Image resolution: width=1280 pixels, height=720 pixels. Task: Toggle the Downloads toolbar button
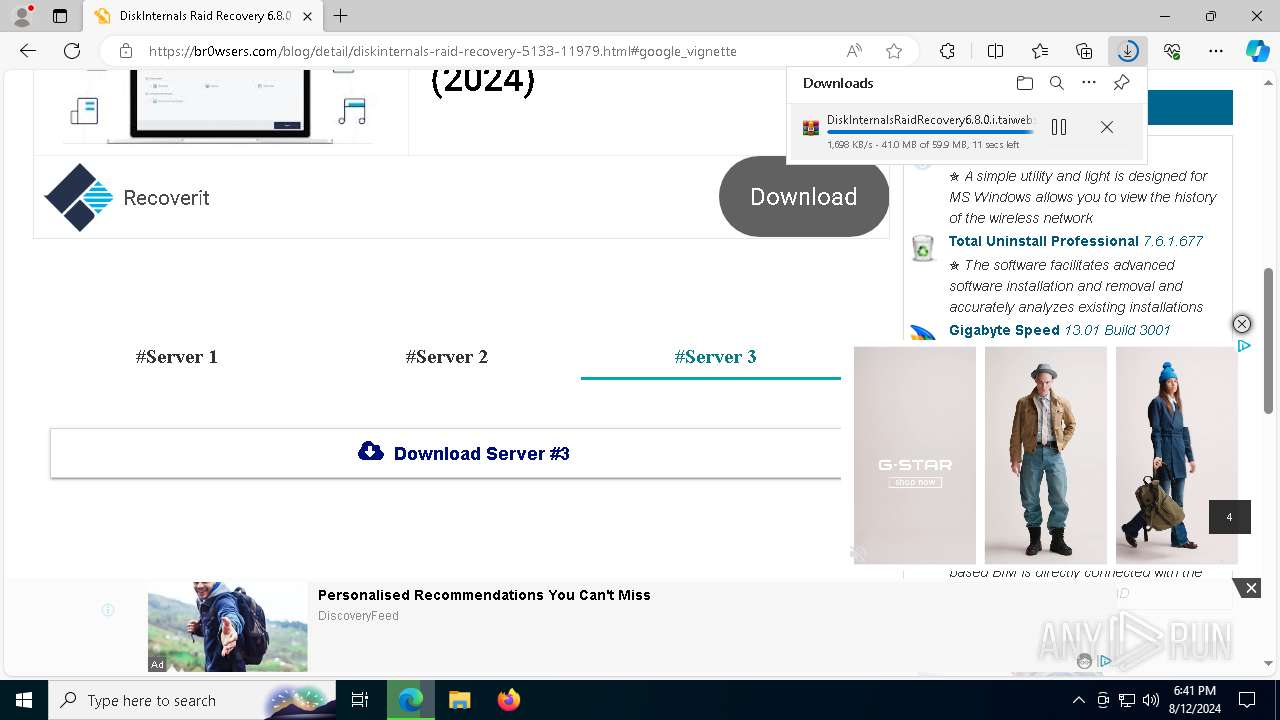1128,51
